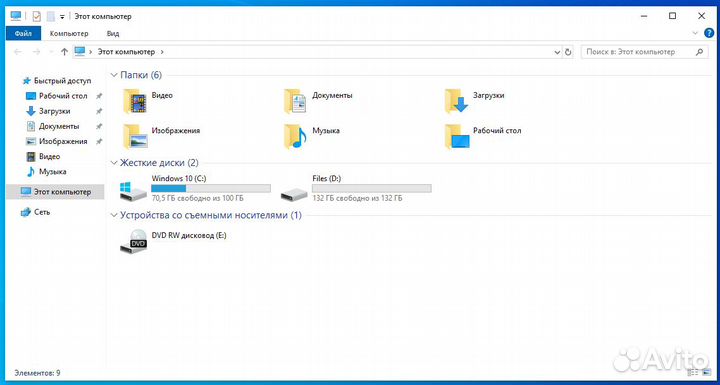Unpin Документы via its pin icon
The image size is (720, 385).
point(98,126)
